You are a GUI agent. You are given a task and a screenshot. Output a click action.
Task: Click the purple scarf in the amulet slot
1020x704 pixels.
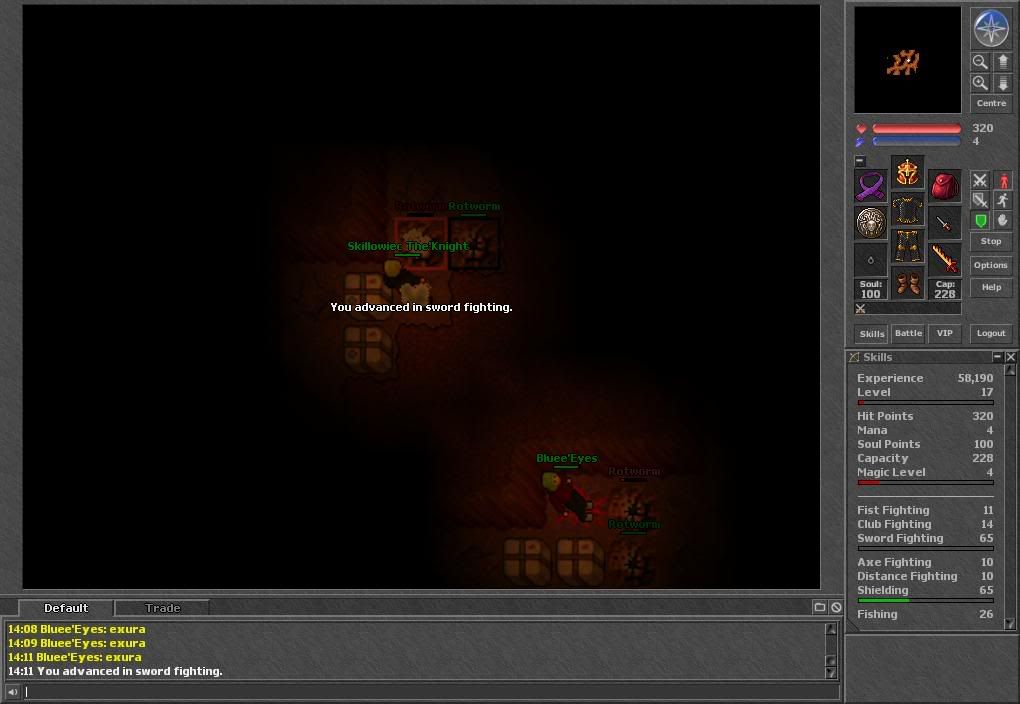870,185
